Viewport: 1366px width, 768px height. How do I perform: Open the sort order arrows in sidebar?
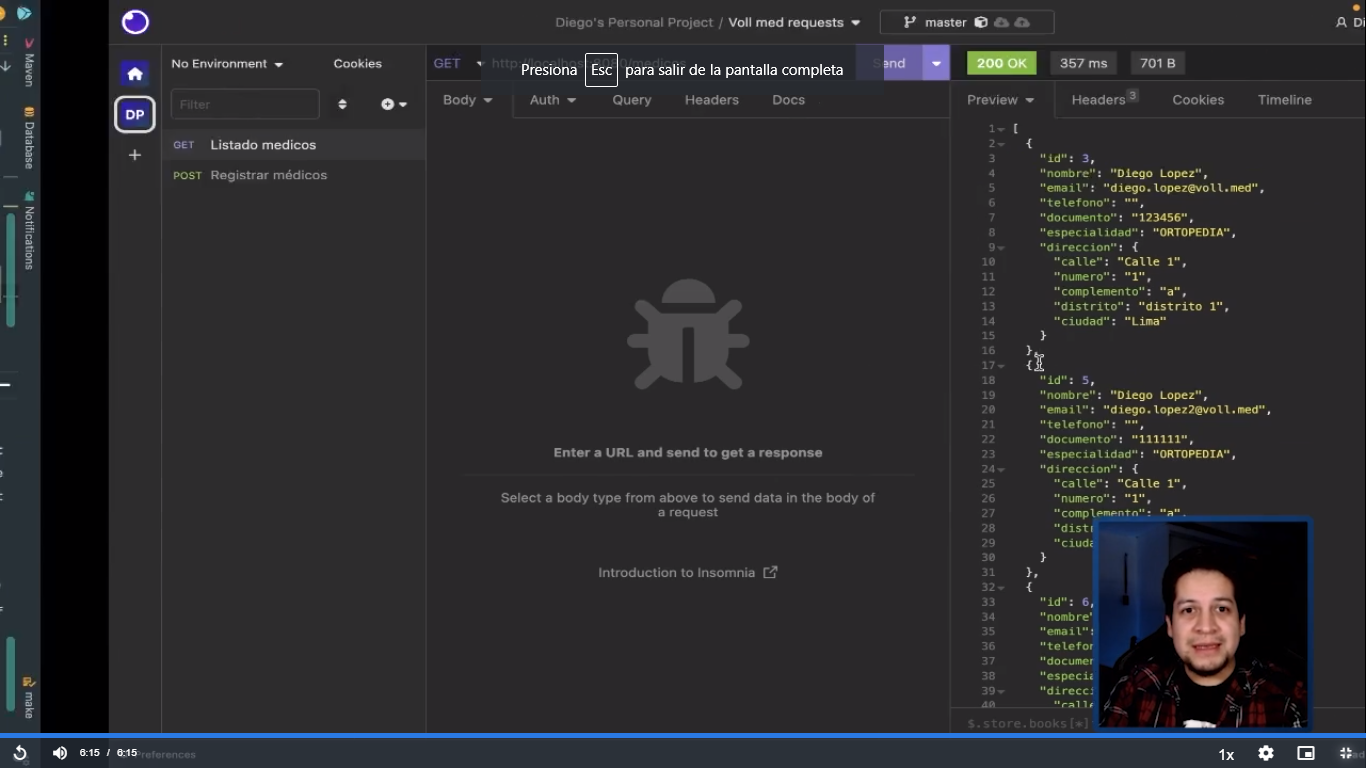[342, 104]
